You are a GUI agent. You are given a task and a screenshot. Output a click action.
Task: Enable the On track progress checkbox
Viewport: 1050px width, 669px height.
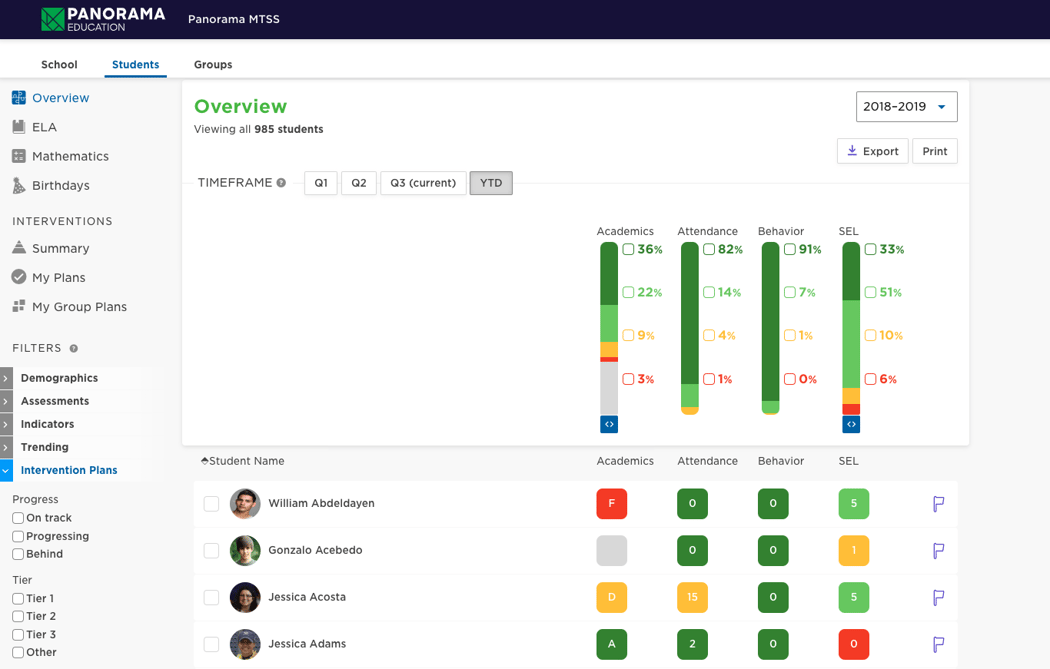point(18,518)
